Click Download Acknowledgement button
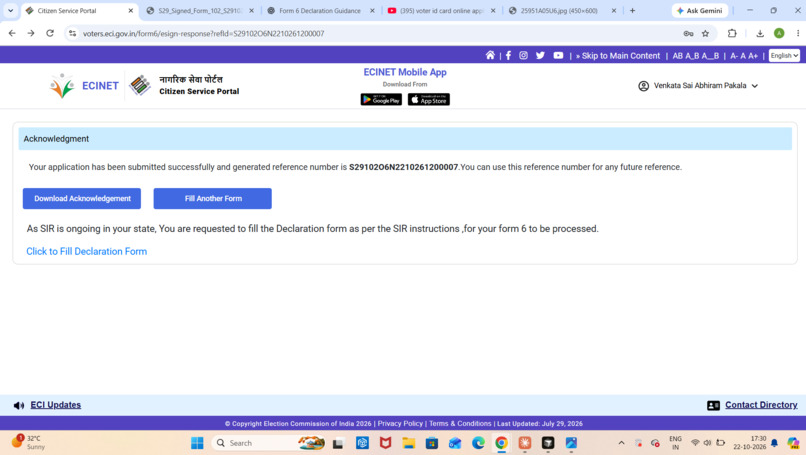The width and height of the screenshot is (806, 455). pos(82,198)
